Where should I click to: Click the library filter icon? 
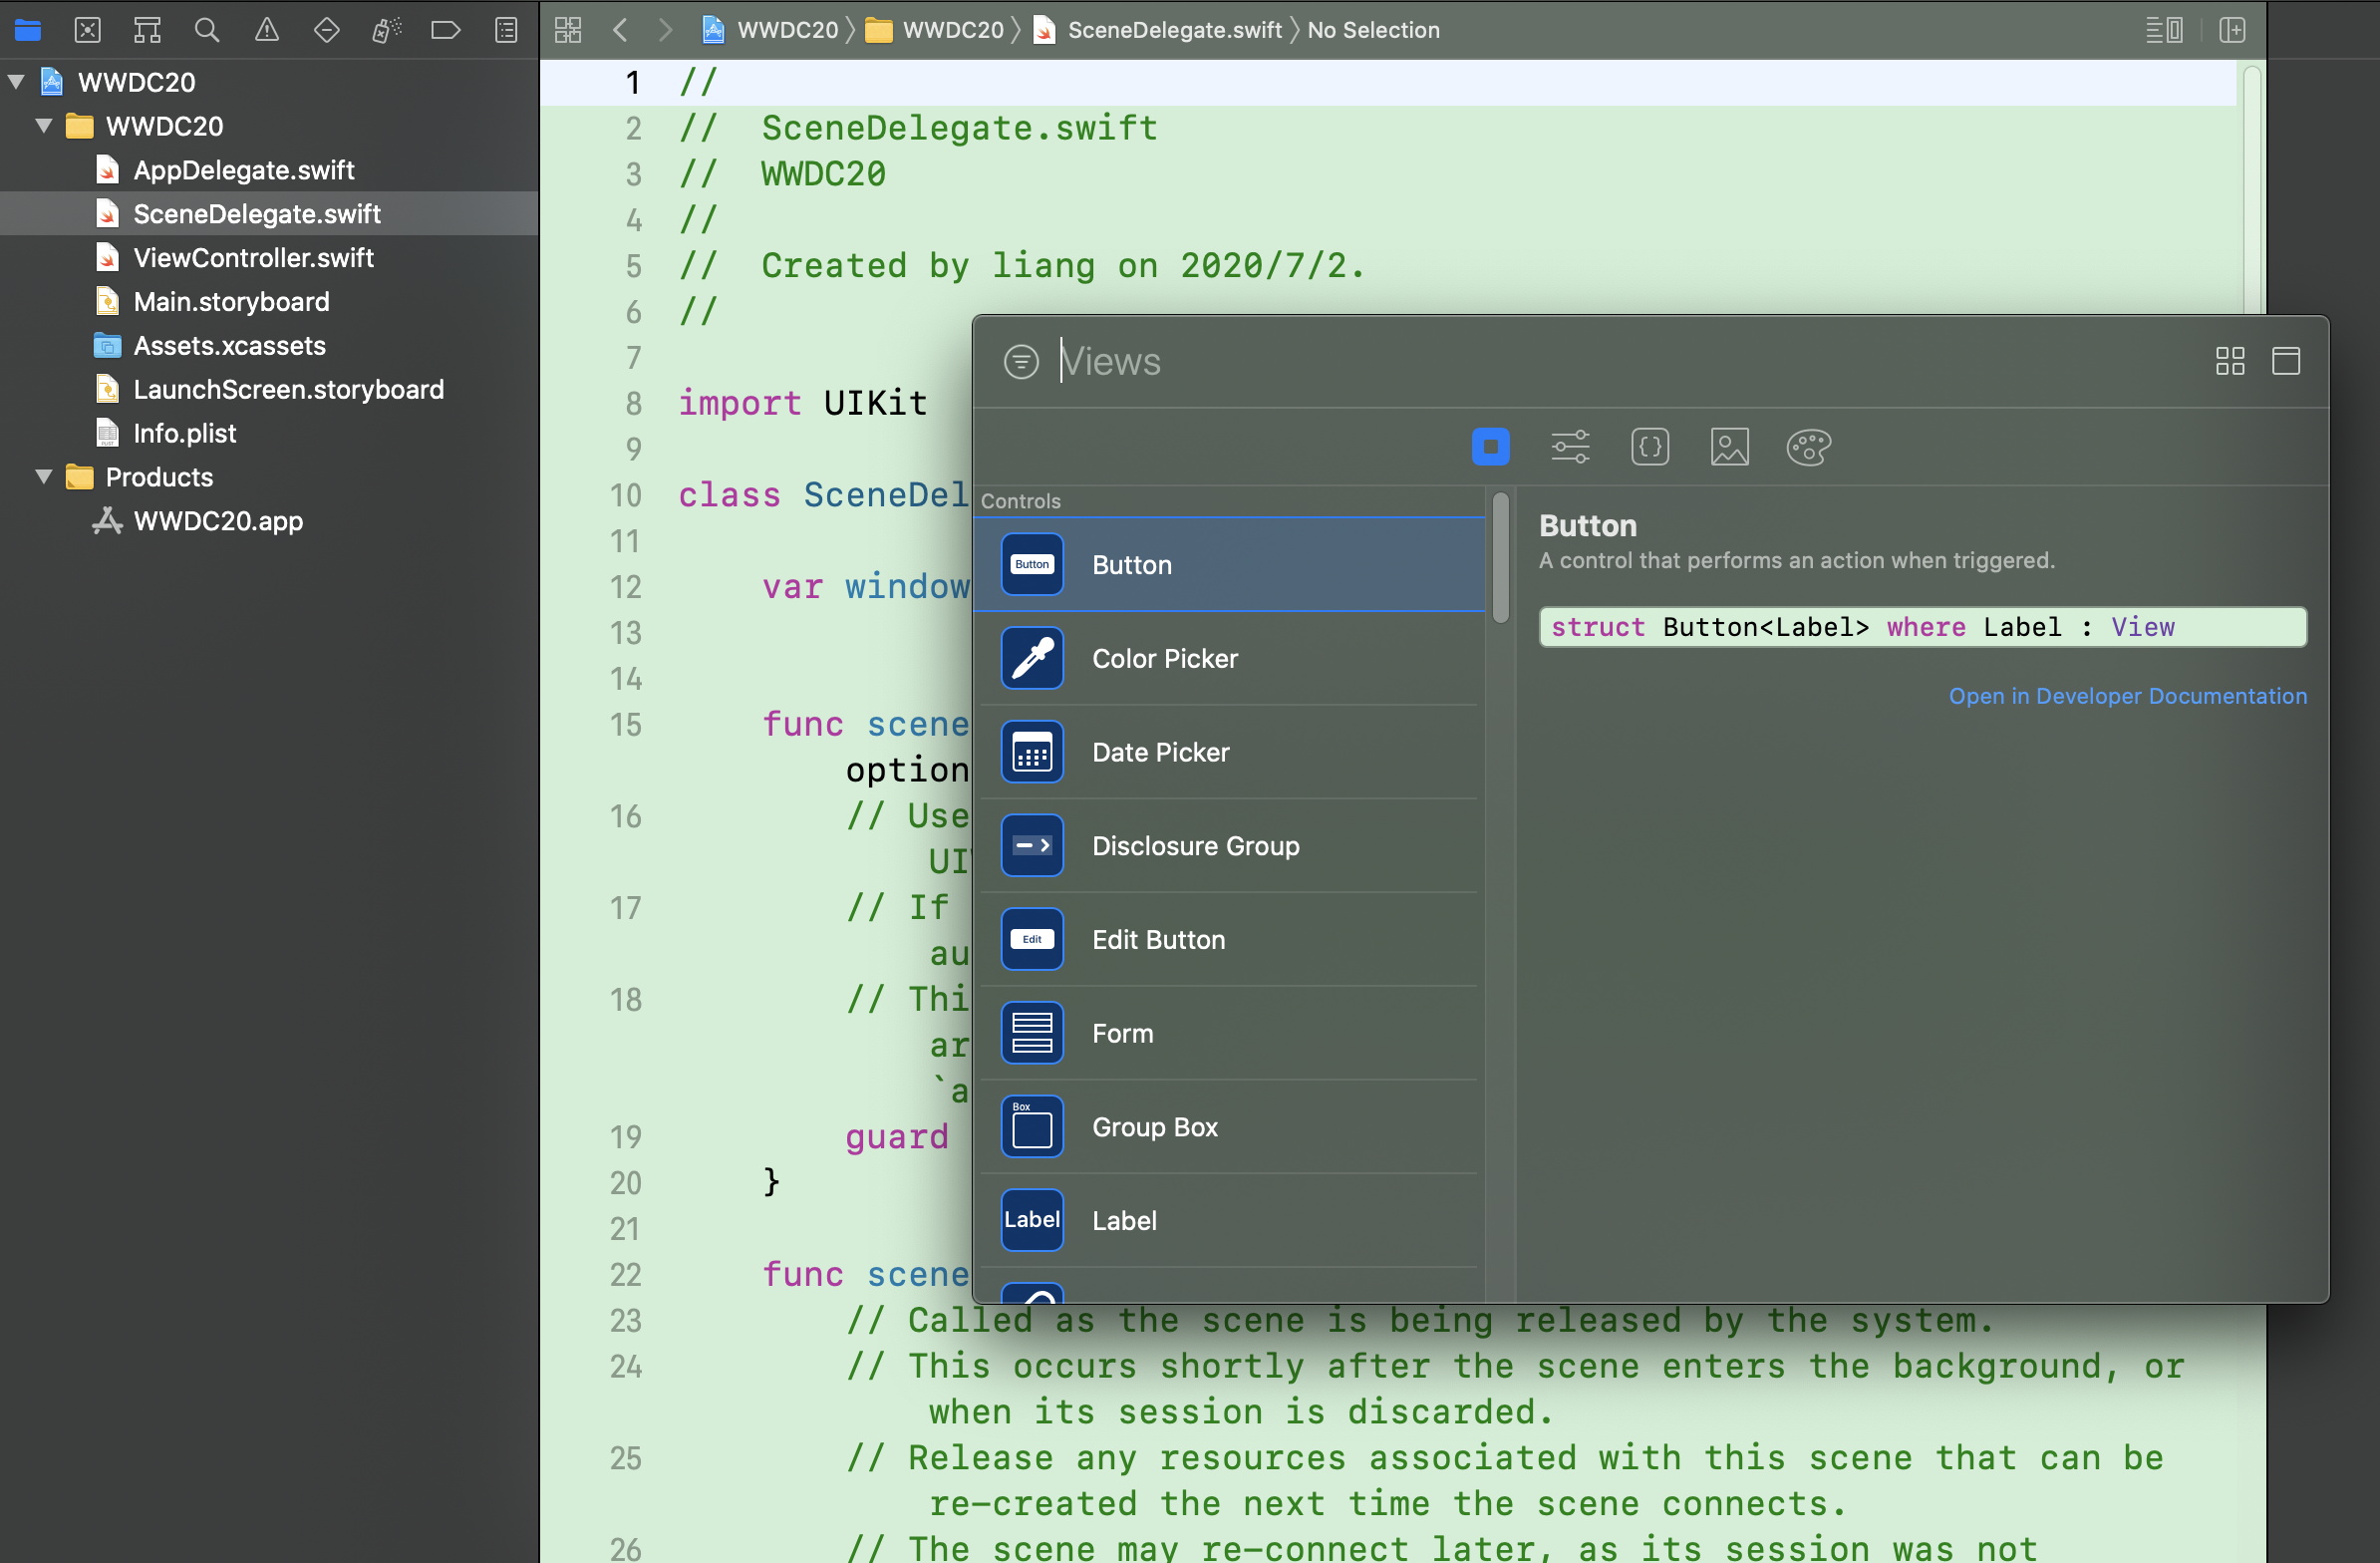(1021, 361)
